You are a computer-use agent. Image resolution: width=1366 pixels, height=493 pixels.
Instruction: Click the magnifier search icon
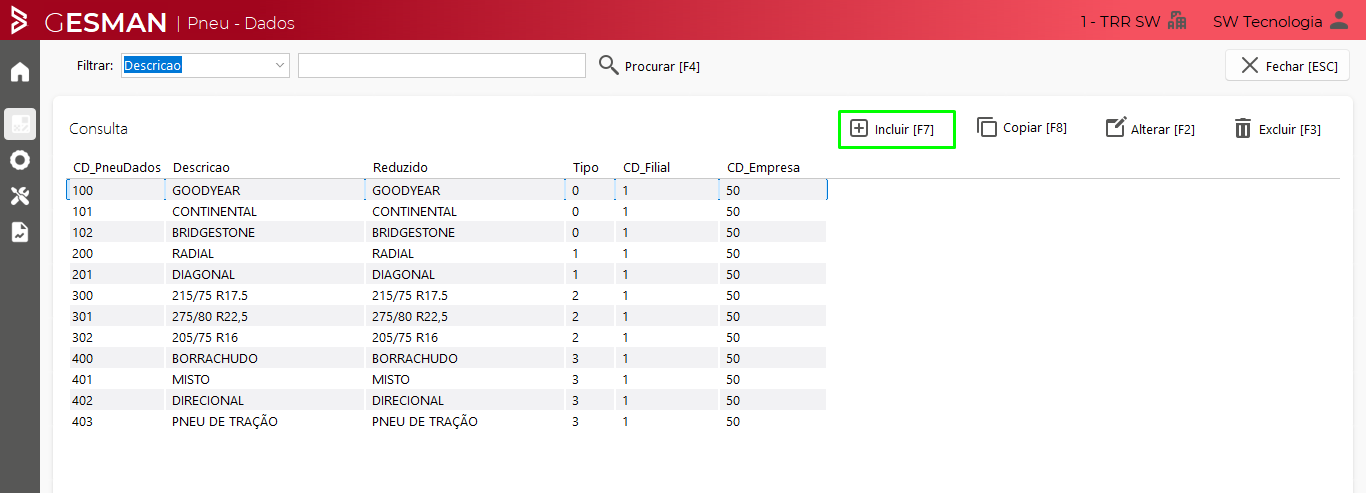pos(609,65)
